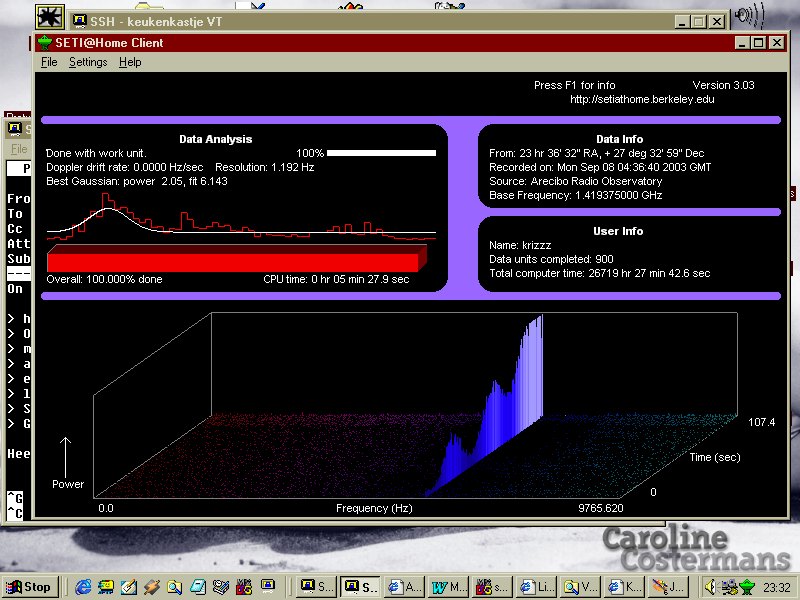Maximize the SSH keukenkastje VT window
Viewport: 800px width, 600px height.
pyautogui.click(x=698, y=21)
